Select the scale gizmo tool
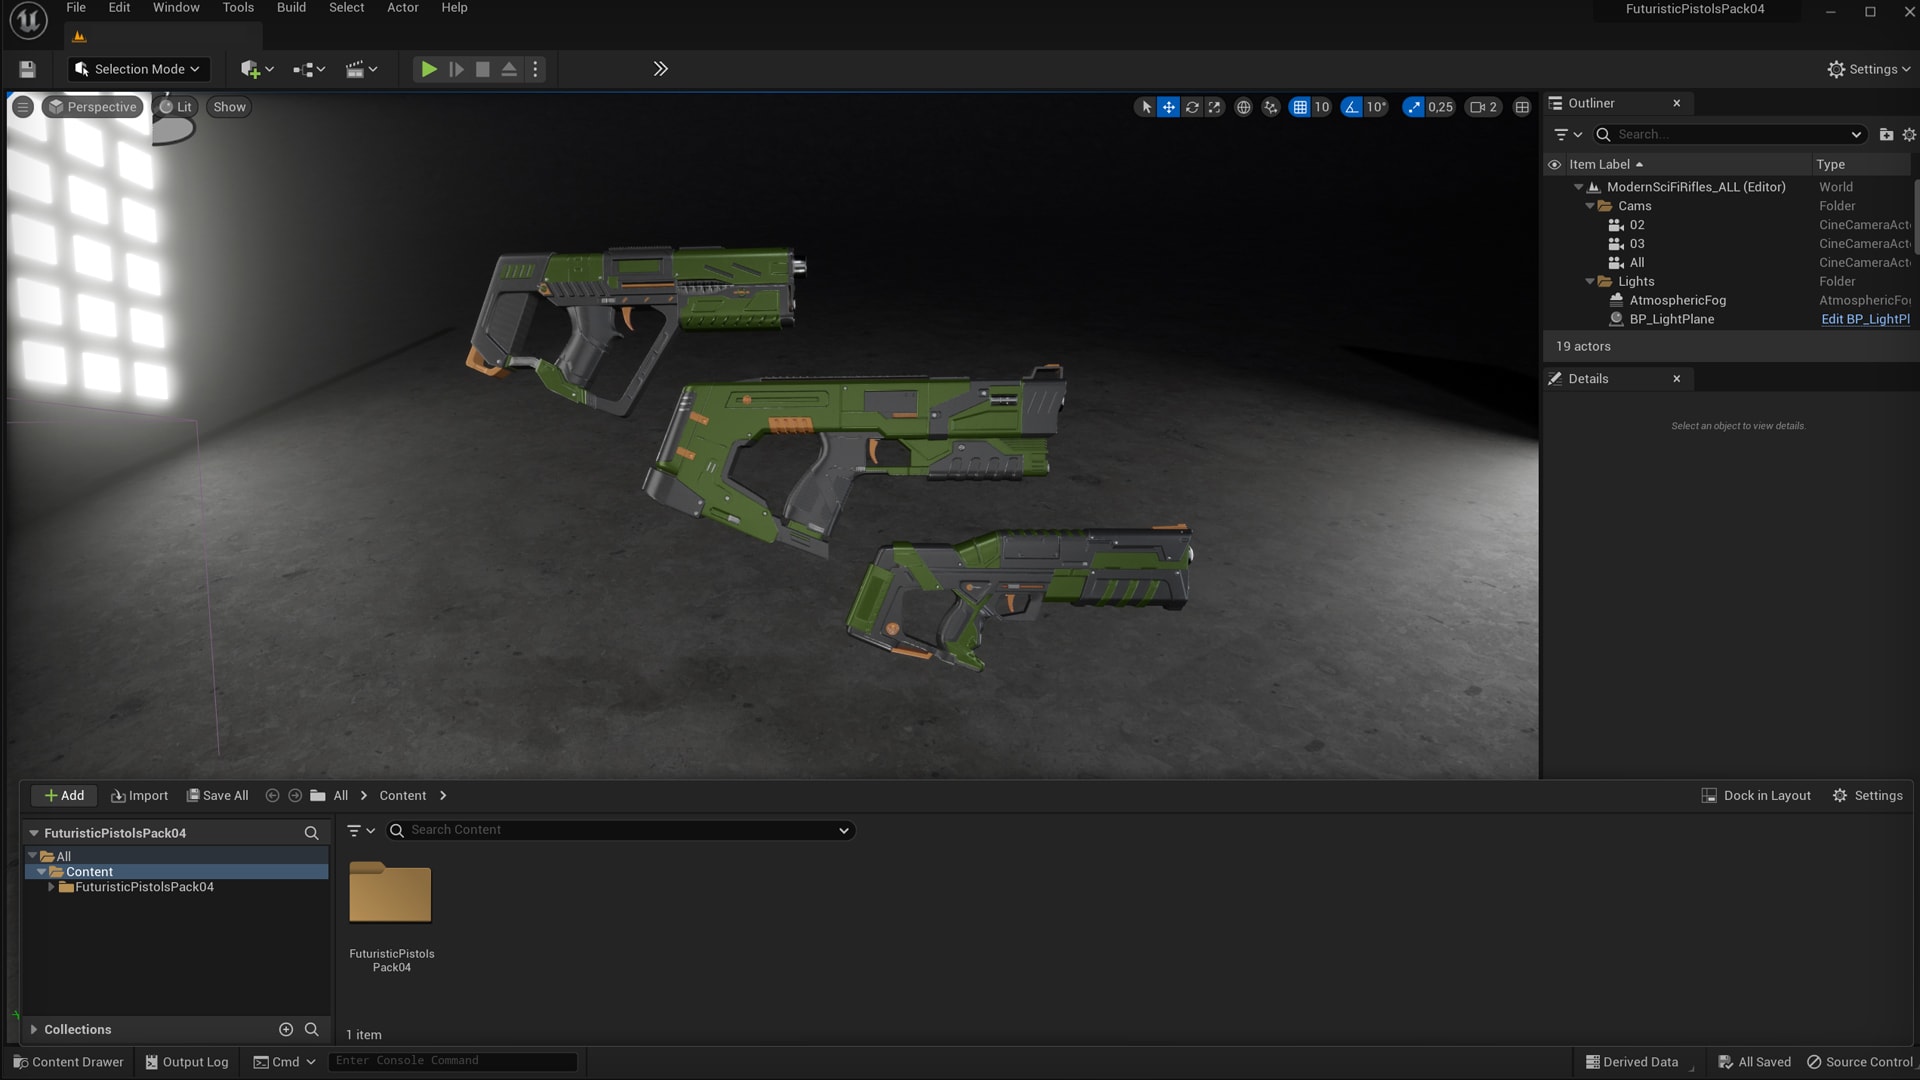The height and width of the screenshot is (1080, 1920). pyautogui.click(x=1215, y=107)
